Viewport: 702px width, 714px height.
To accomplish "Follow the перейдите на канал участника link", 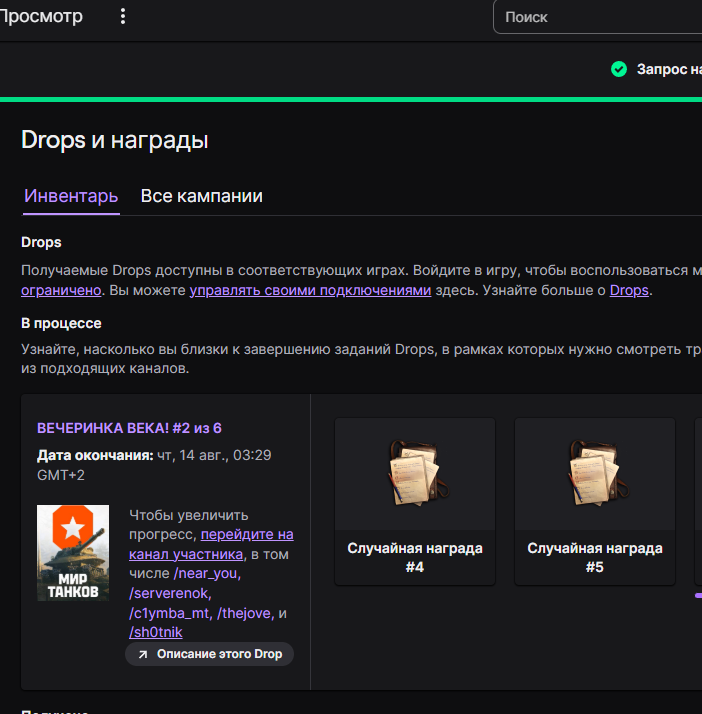I will (x=246, y=535).
